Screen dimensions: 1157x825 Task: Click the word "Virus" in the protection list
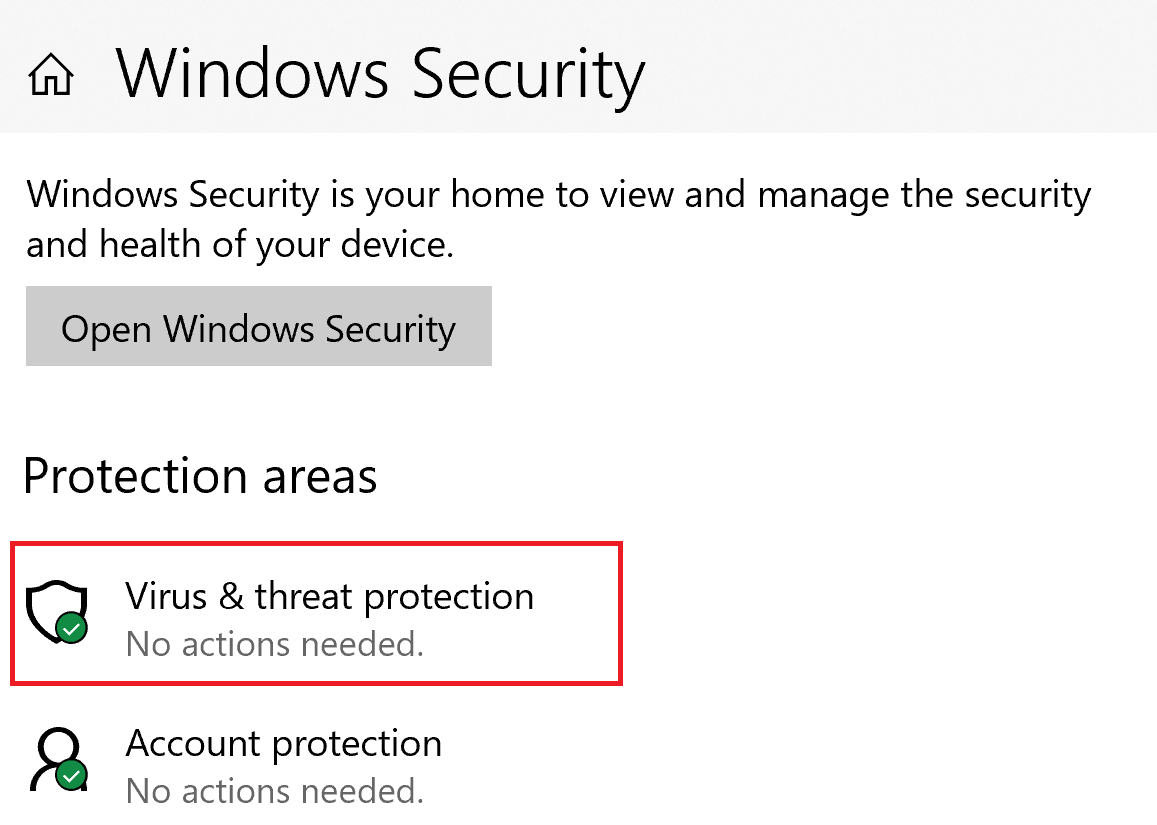tap(165, 596)
